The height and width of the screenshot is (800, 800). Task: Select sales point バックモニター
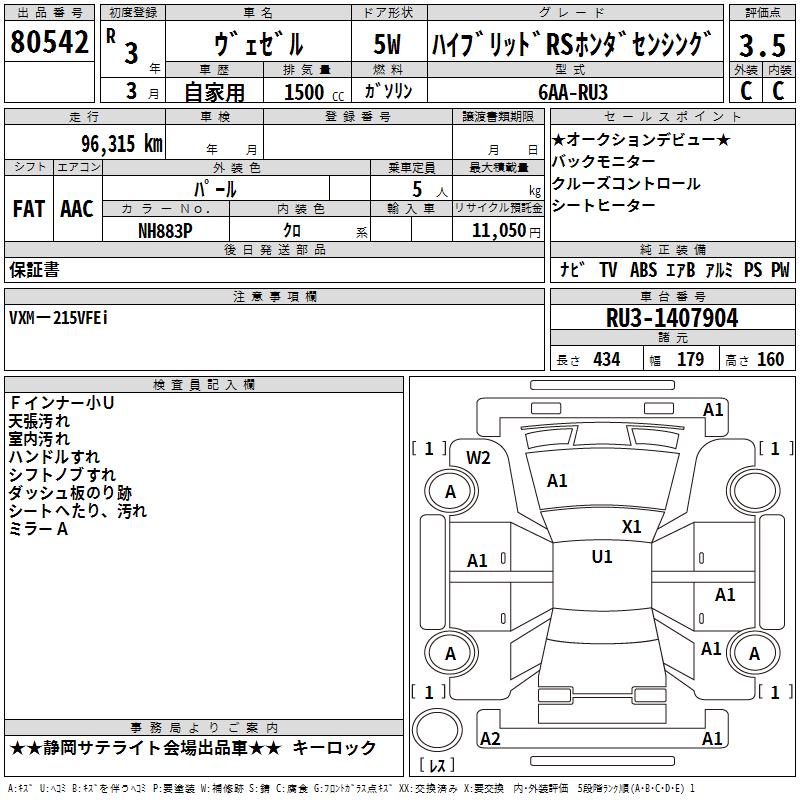pos(604,161)
